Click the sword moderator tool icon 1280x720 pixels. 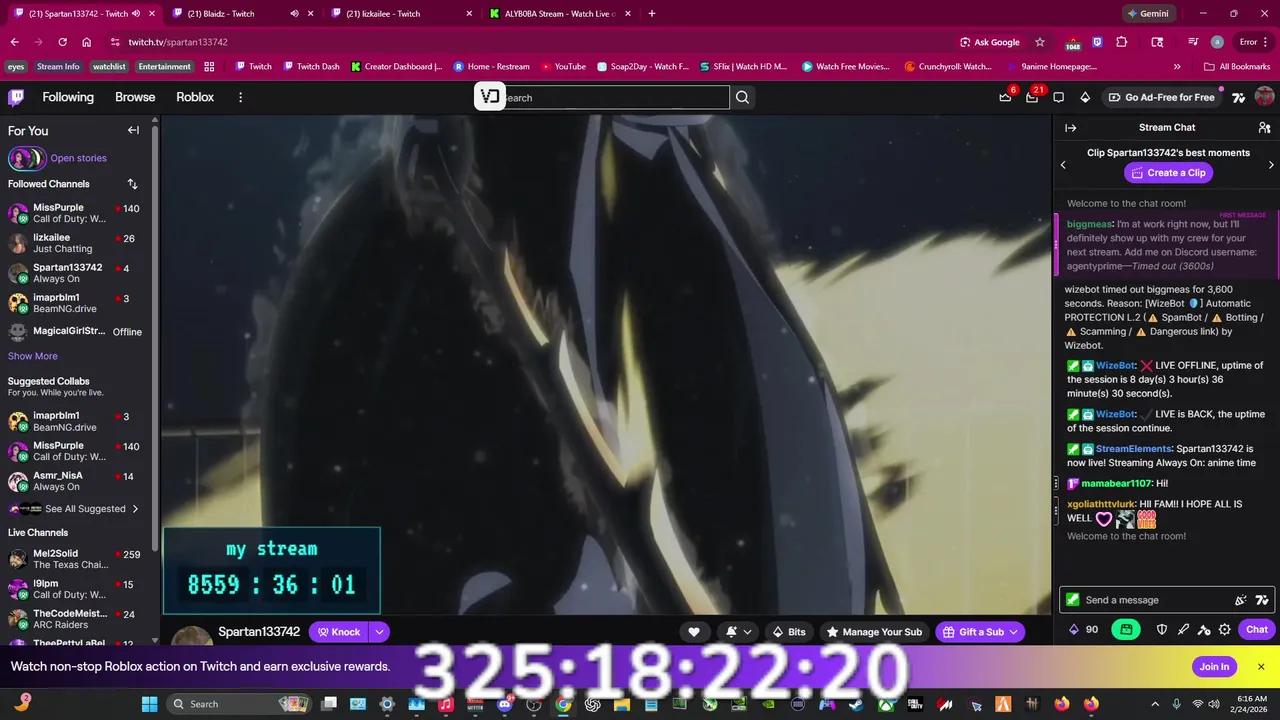[x=1183, y=629]
